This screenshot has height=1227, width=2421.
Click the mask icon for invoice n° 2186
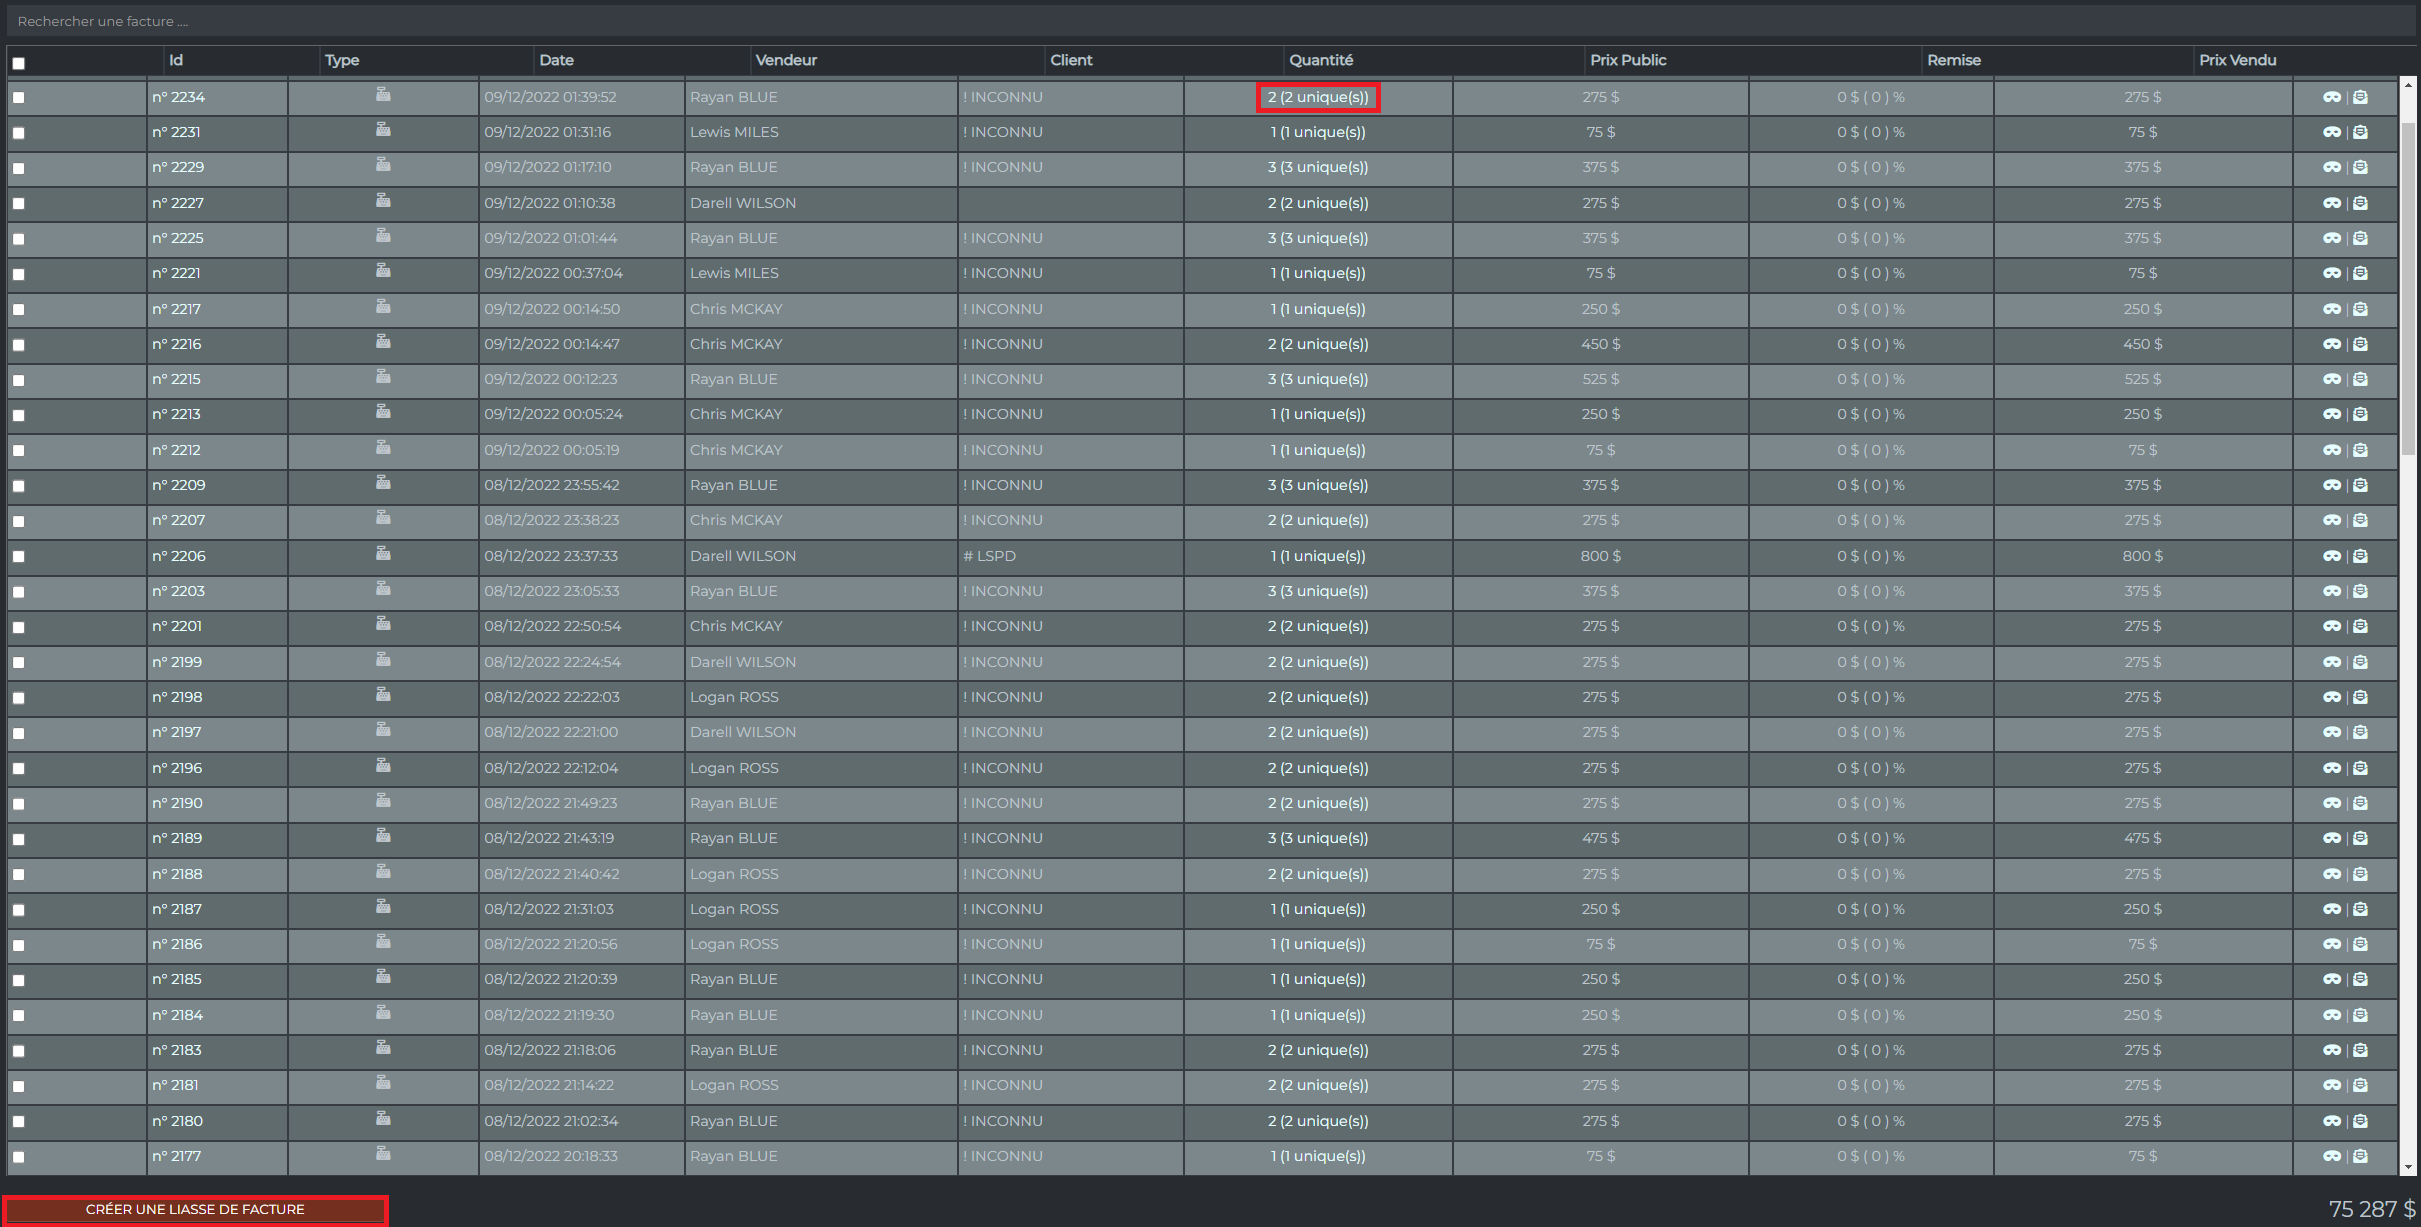click(x=2332, y=944)
